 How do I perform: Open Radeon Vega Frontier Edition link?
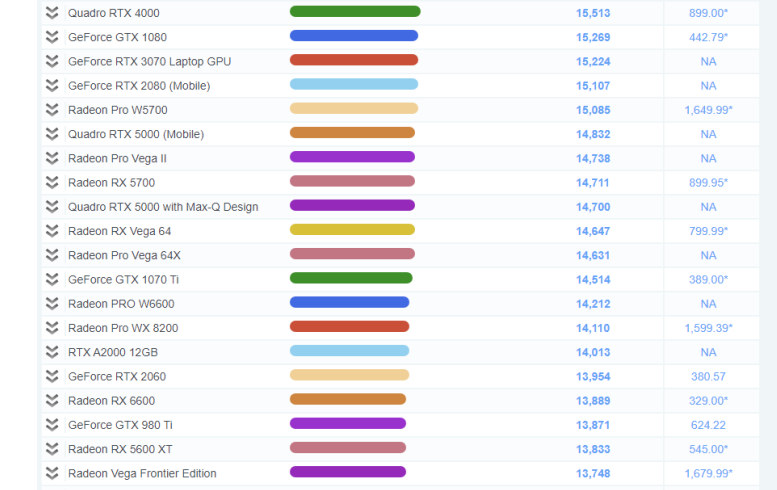coord(142,473)
